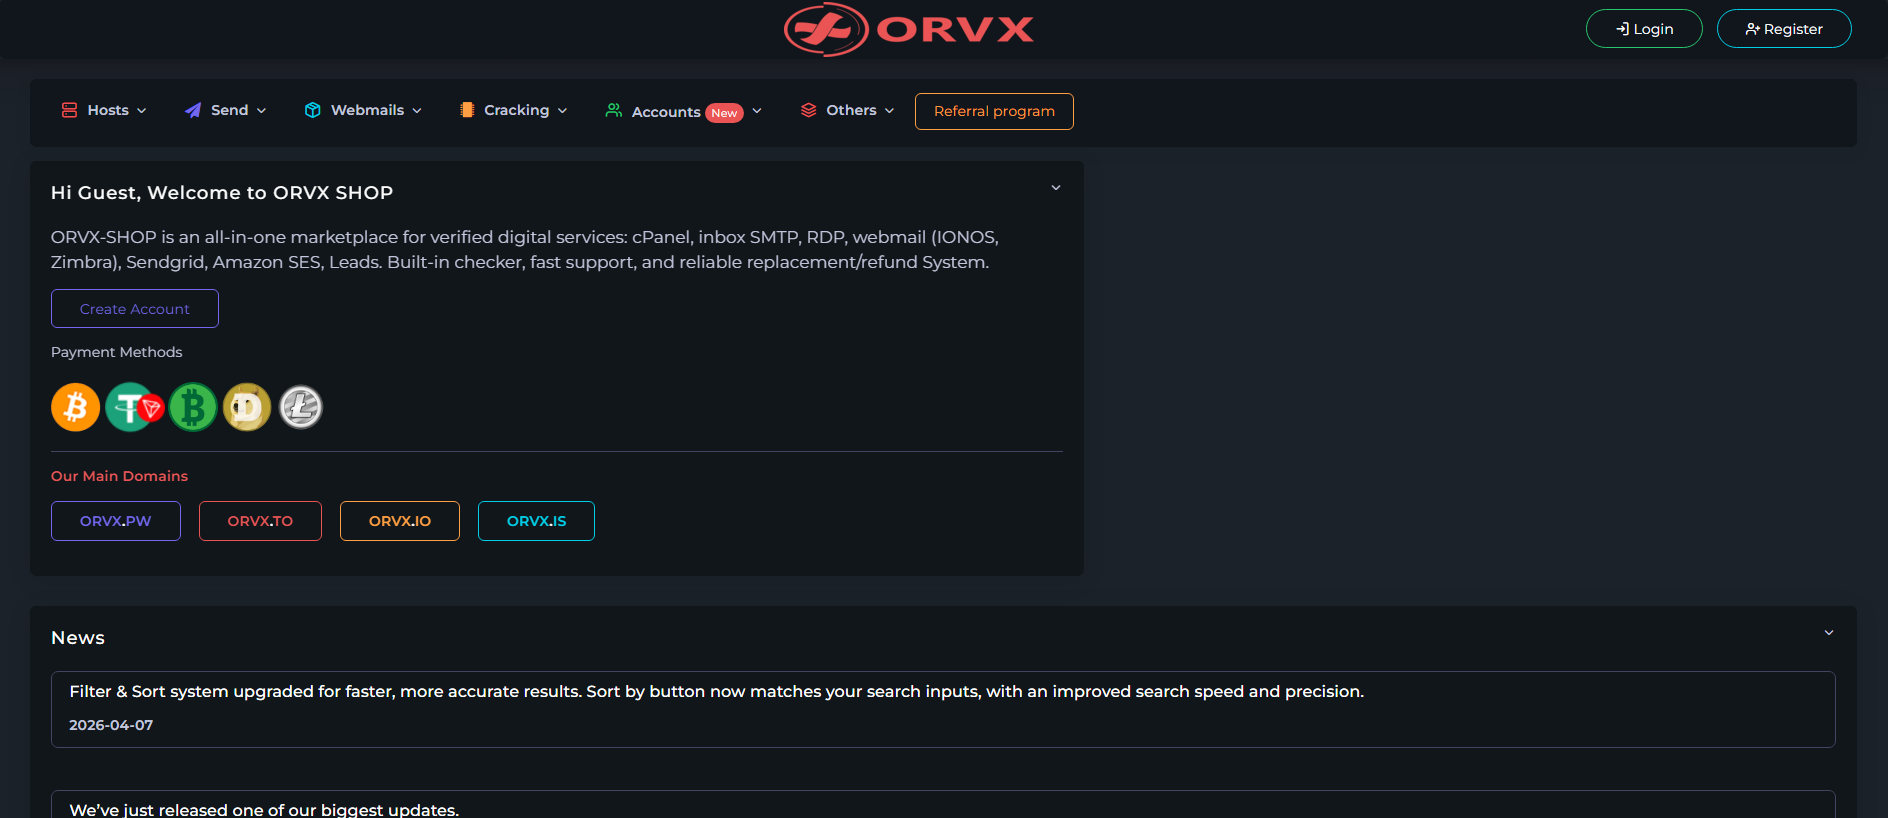Click the Bitcoin Cash green icon
The width and height of the screenshot is (1888, 818).
193,407
